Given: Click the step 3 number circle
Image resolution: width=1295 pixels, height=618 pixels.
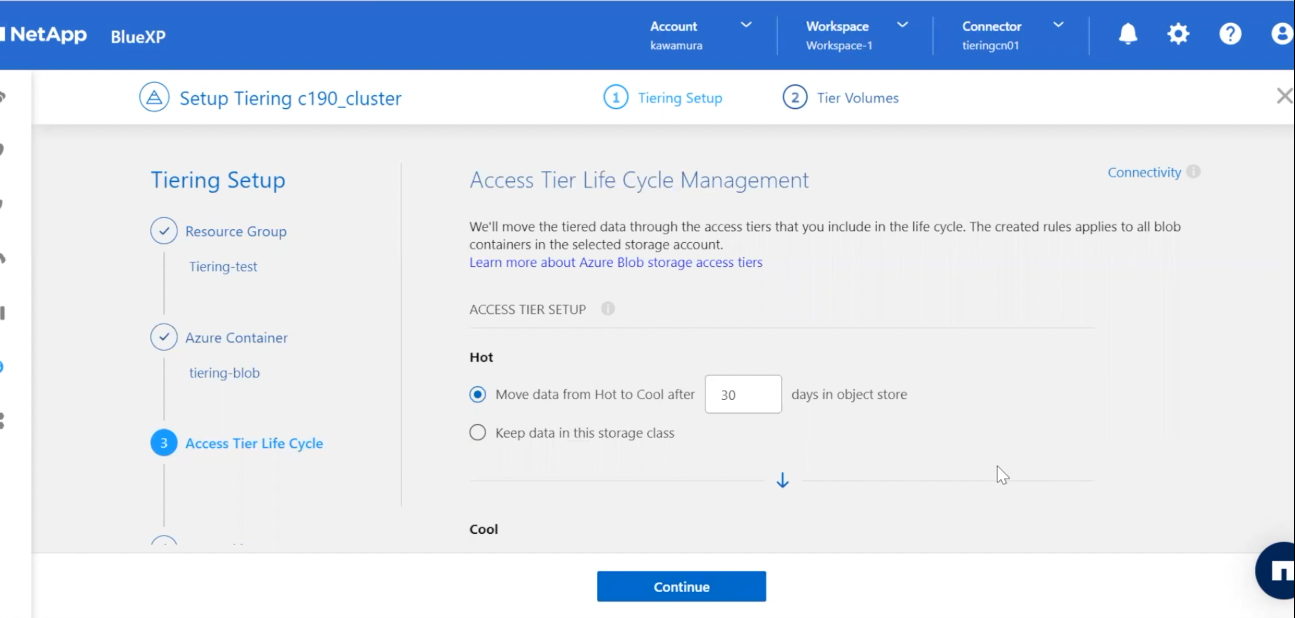Looking at the screenshot, I should click(164, 443).
